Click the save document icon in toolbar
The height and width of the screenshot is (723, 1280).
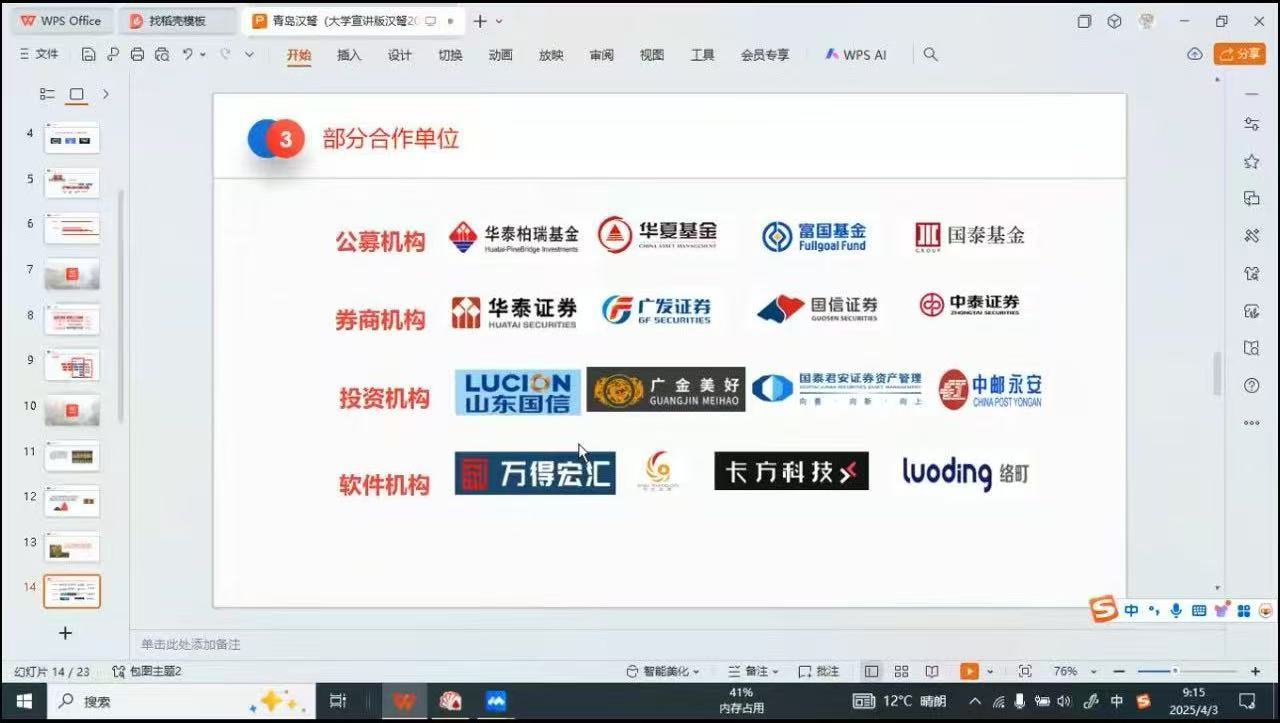[89, 55]
